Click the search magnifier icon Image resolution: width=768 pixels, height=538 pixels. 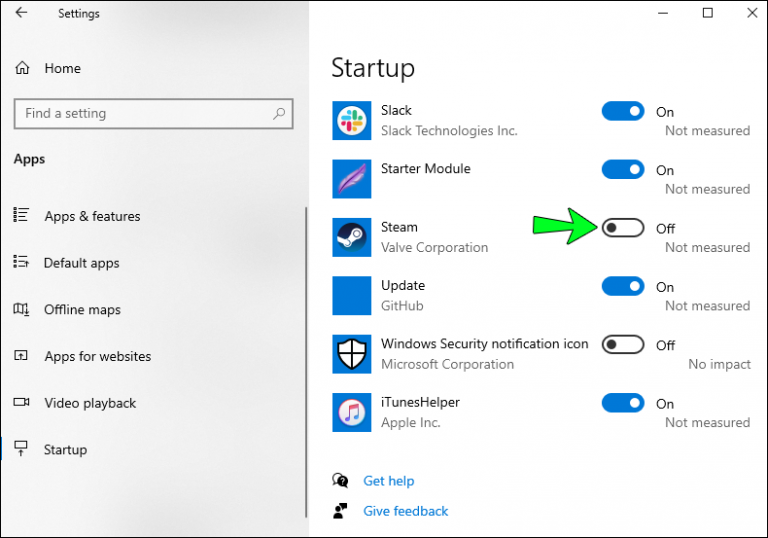279,114
